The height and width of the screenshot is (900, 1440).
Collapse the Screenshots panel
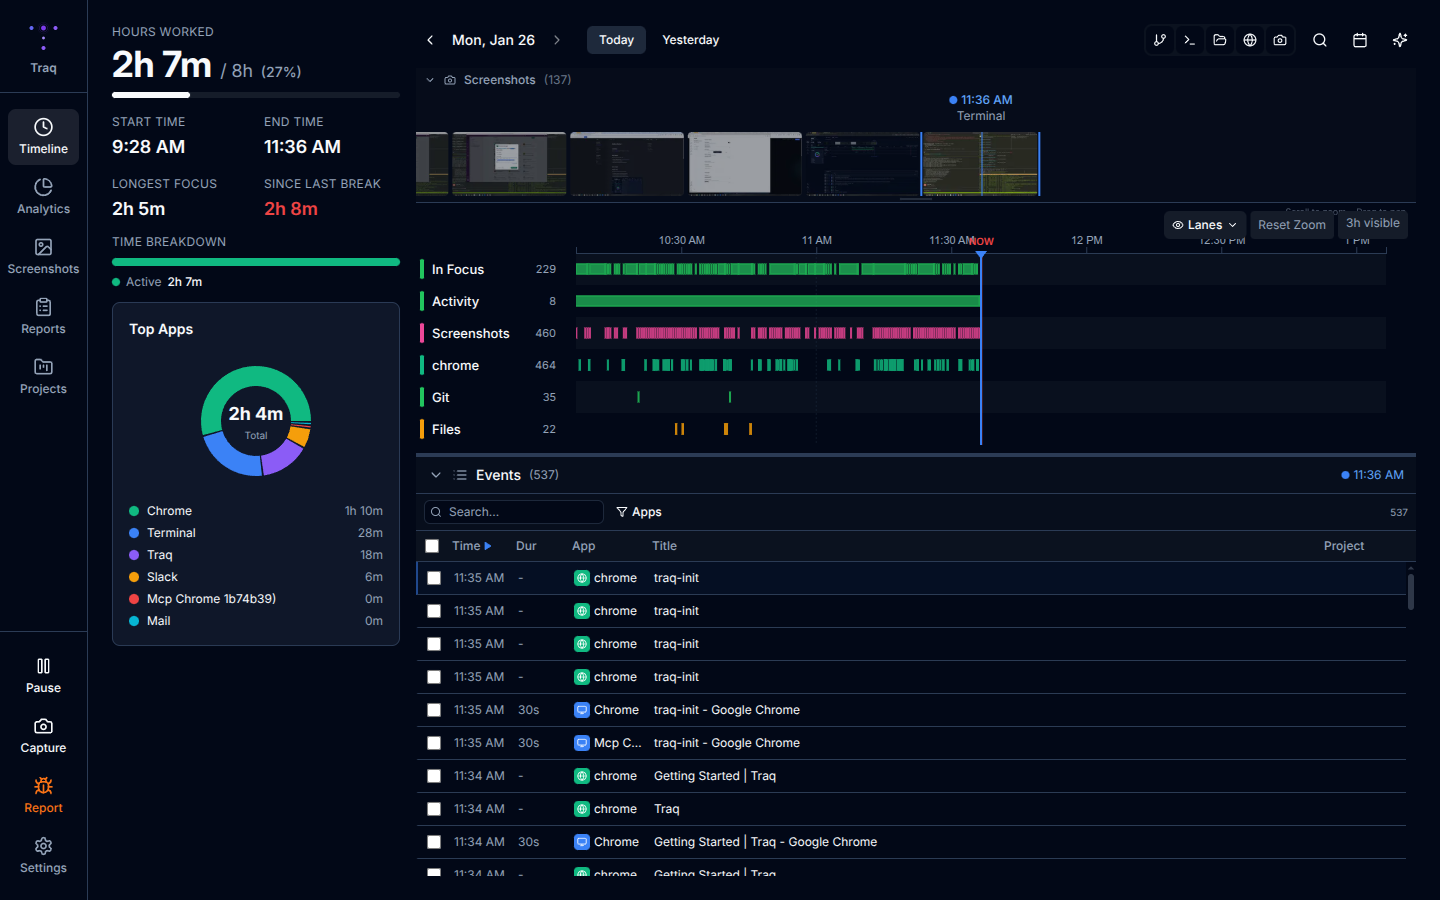(x=430, y=80)
